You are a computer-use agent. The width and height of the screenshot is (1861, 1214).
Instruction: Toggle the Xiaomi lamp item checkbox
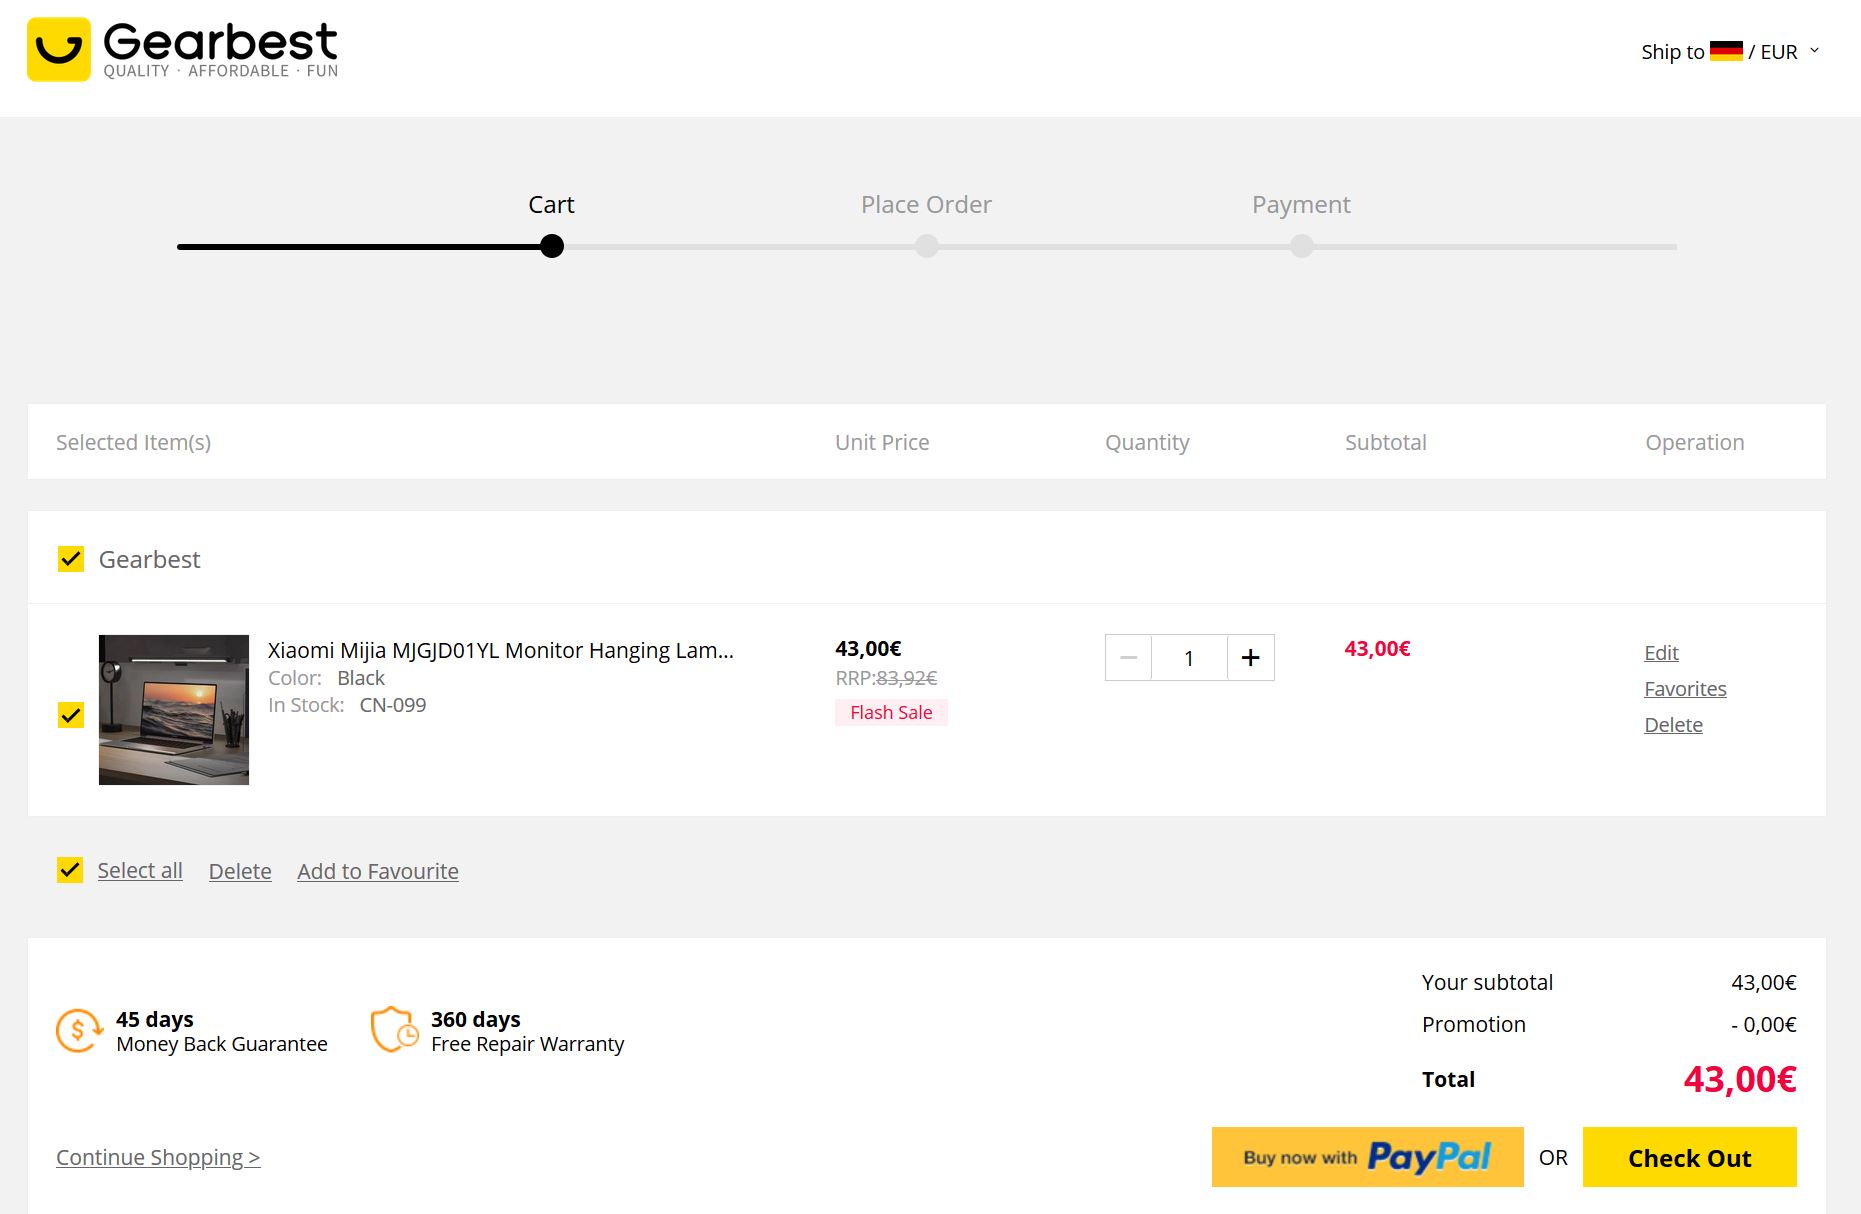[x=71, y=715]
